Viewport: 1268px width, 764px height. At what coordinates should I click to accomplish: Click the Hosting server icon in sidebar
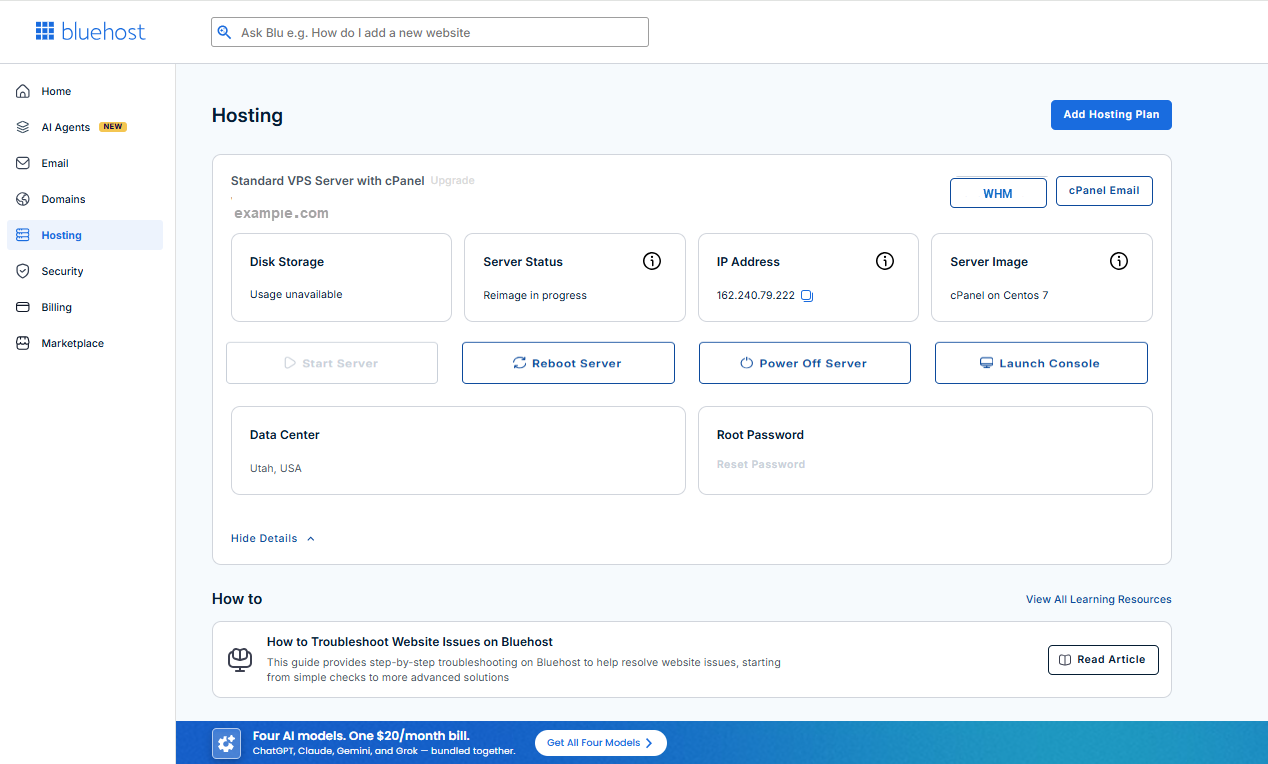23,235
